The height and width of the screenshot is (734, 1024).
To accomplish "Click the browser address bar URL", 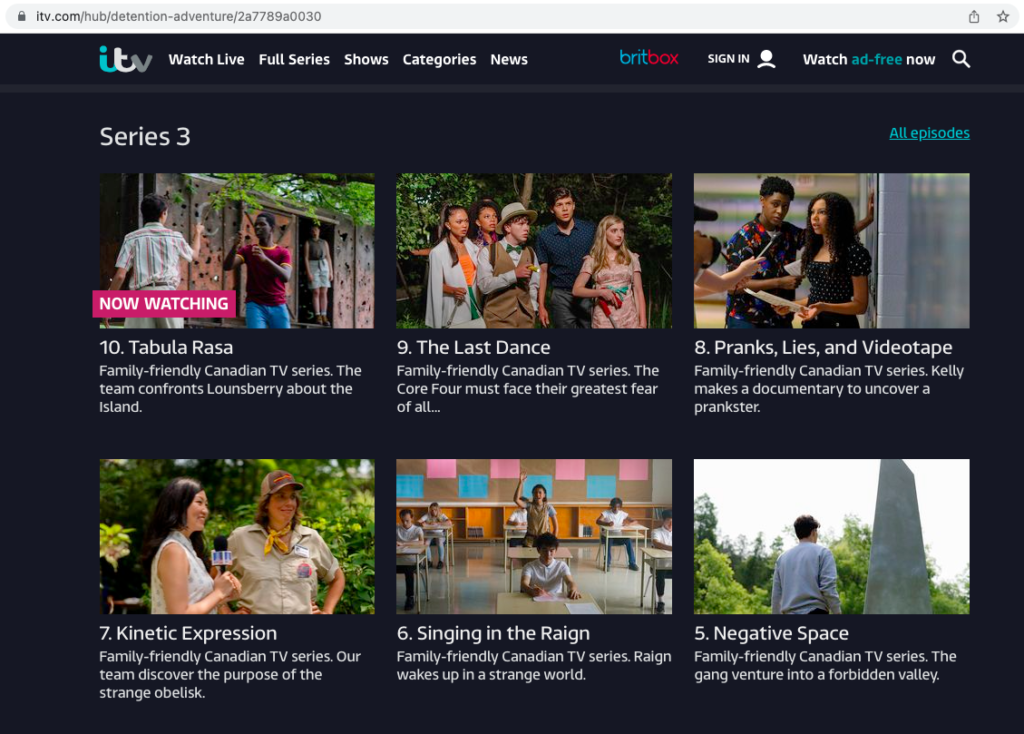I will [x=177, y=16].
